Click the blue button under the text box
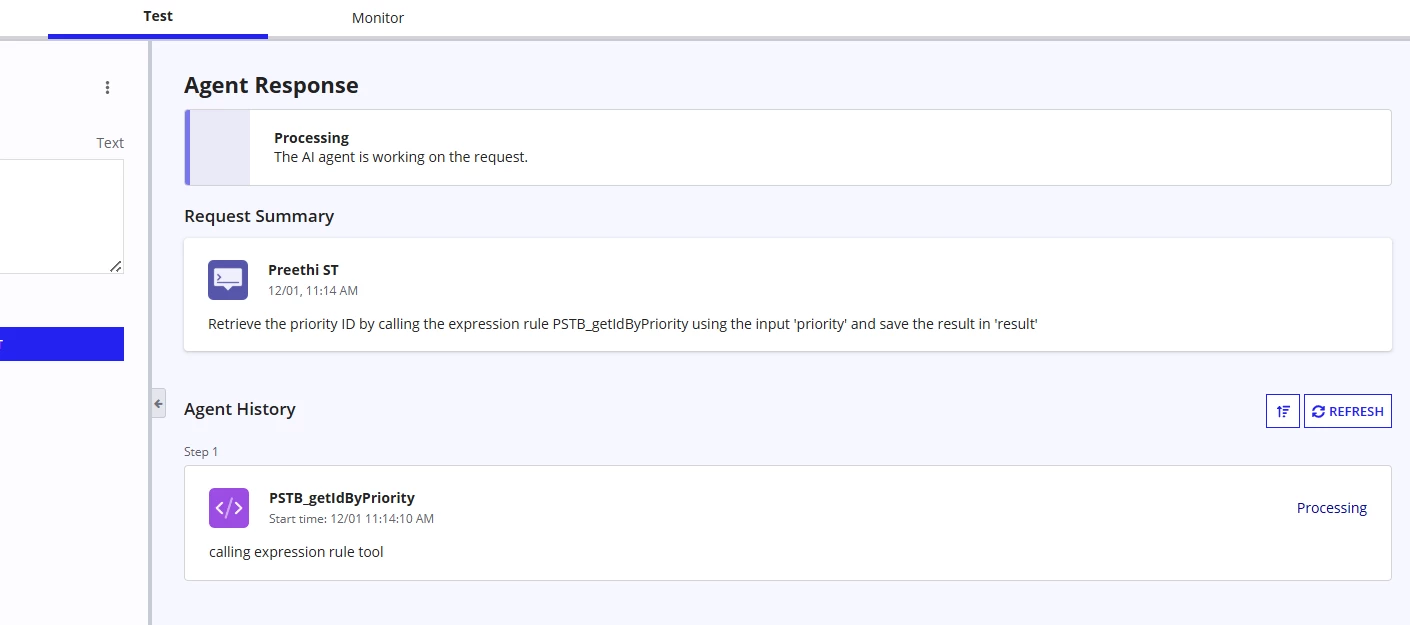This screenshot has height=625, width=1410. click(x=62, y=344)
